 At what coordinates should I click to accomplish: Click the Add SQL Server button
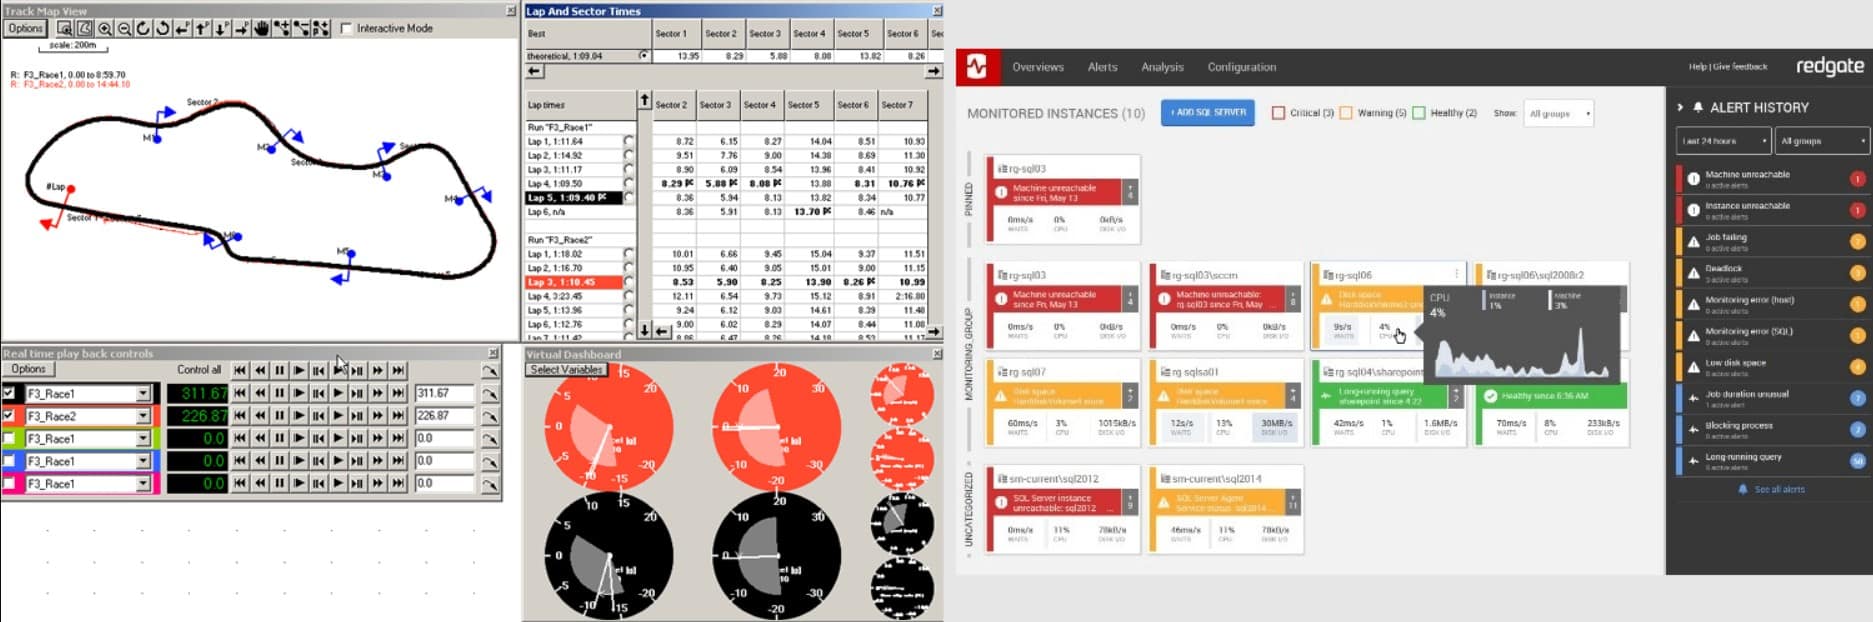click(1208, 113)
